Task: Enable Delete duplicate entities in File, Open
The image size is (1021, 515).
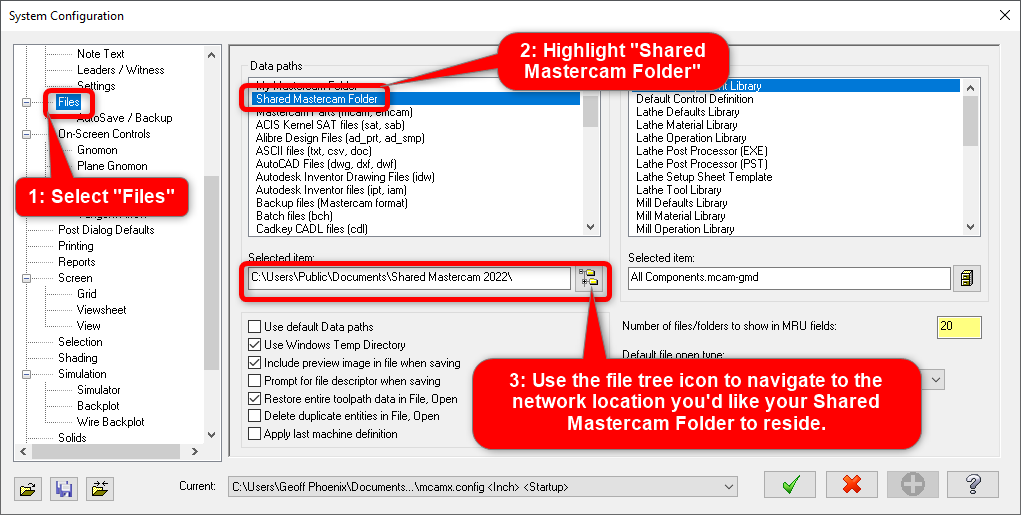Action: [255, 415]
